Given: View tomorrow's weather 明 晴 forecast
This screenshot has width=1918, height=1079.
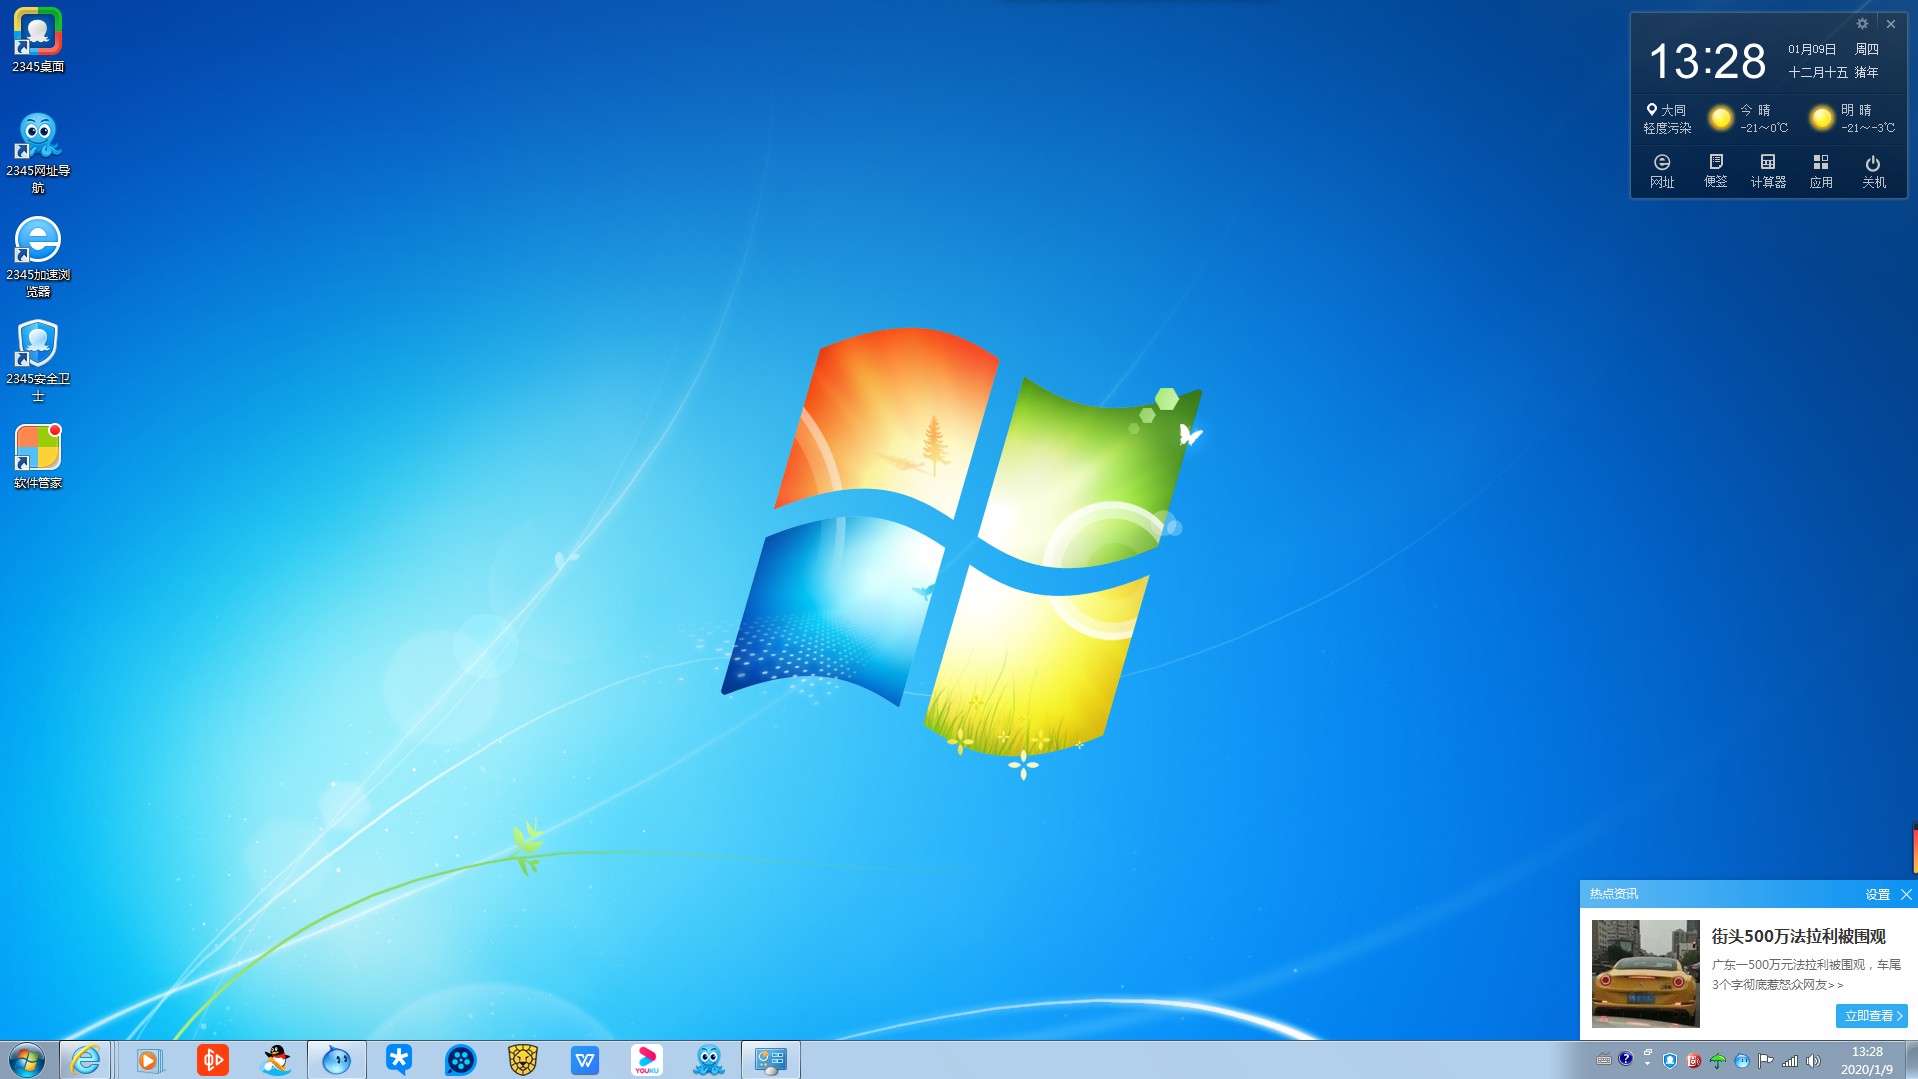Looking at the screenshot, I should pos(1852,118).
